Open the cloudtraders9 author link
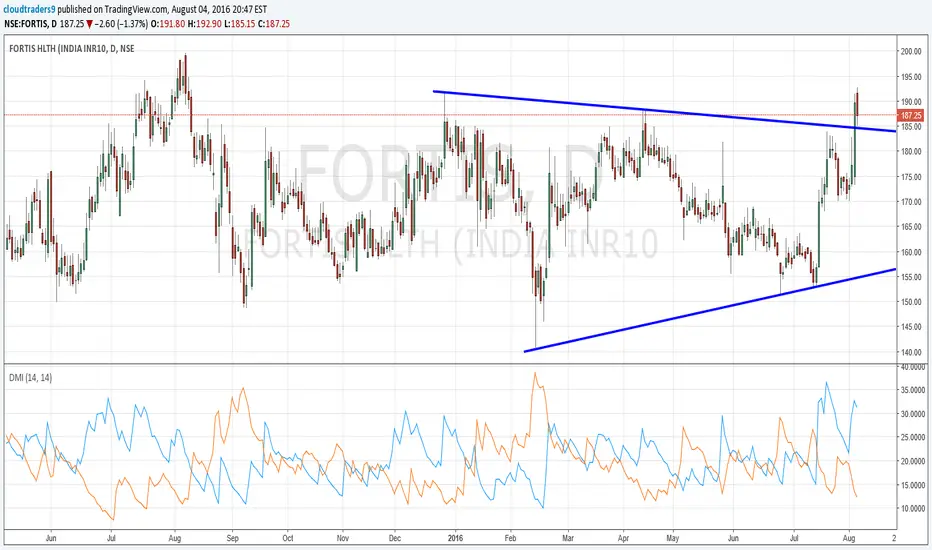Viewport: 932px width, 550px height. (x=30, y=10)
